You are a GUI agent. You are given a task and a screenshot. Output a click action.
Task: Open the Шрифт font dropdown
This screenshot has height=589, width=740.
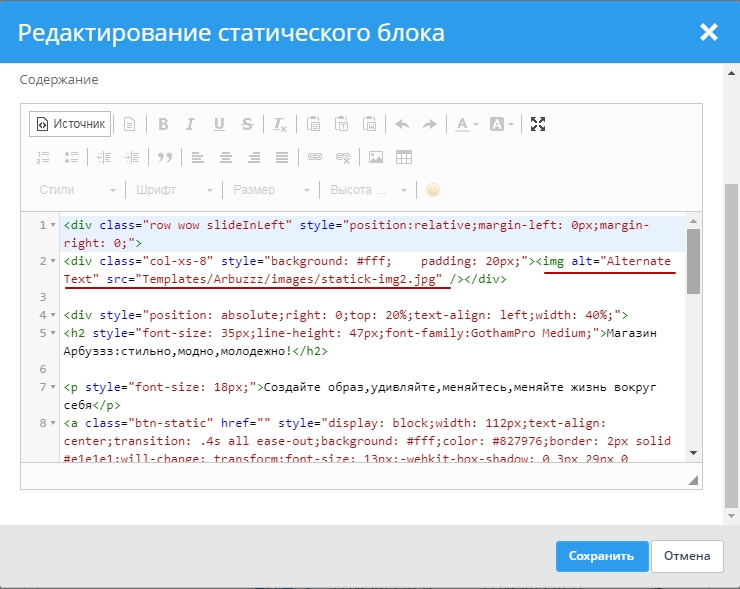point(174,190)
